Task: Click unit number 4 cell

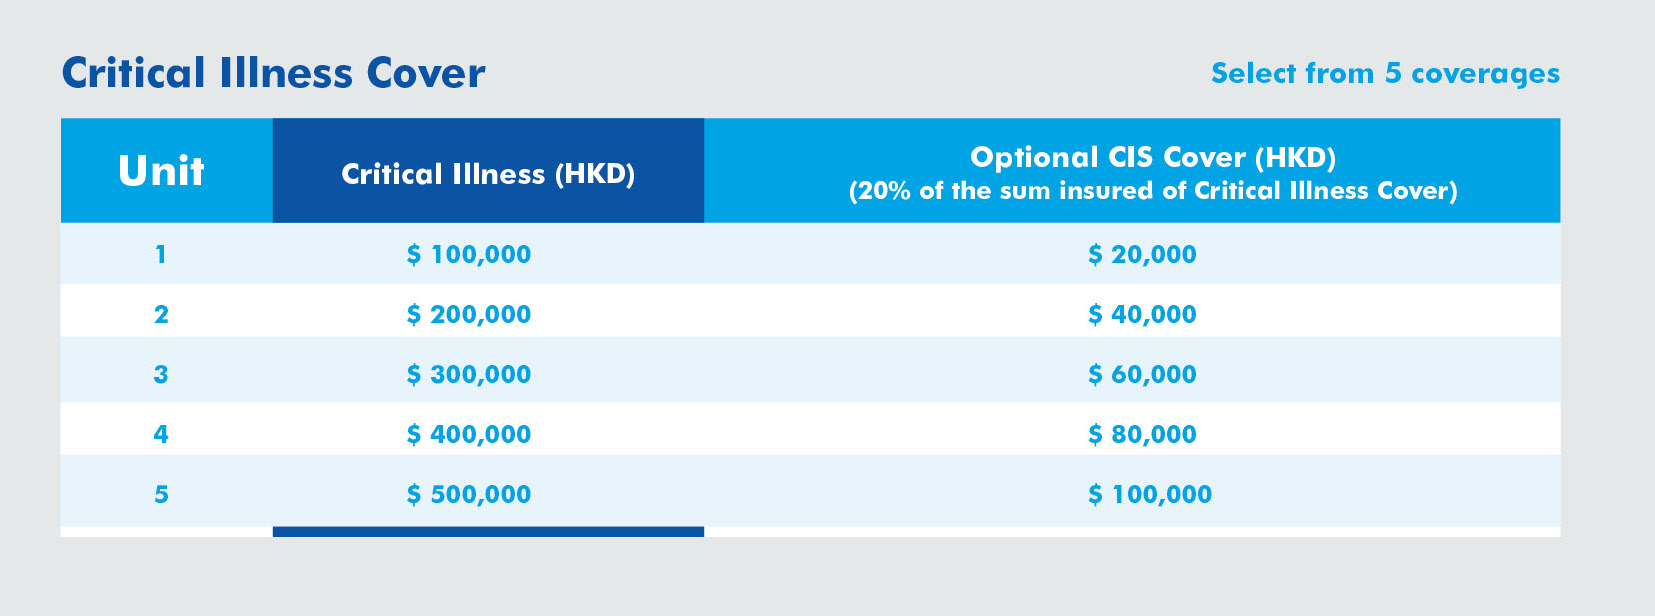Action: pos(161,434)
